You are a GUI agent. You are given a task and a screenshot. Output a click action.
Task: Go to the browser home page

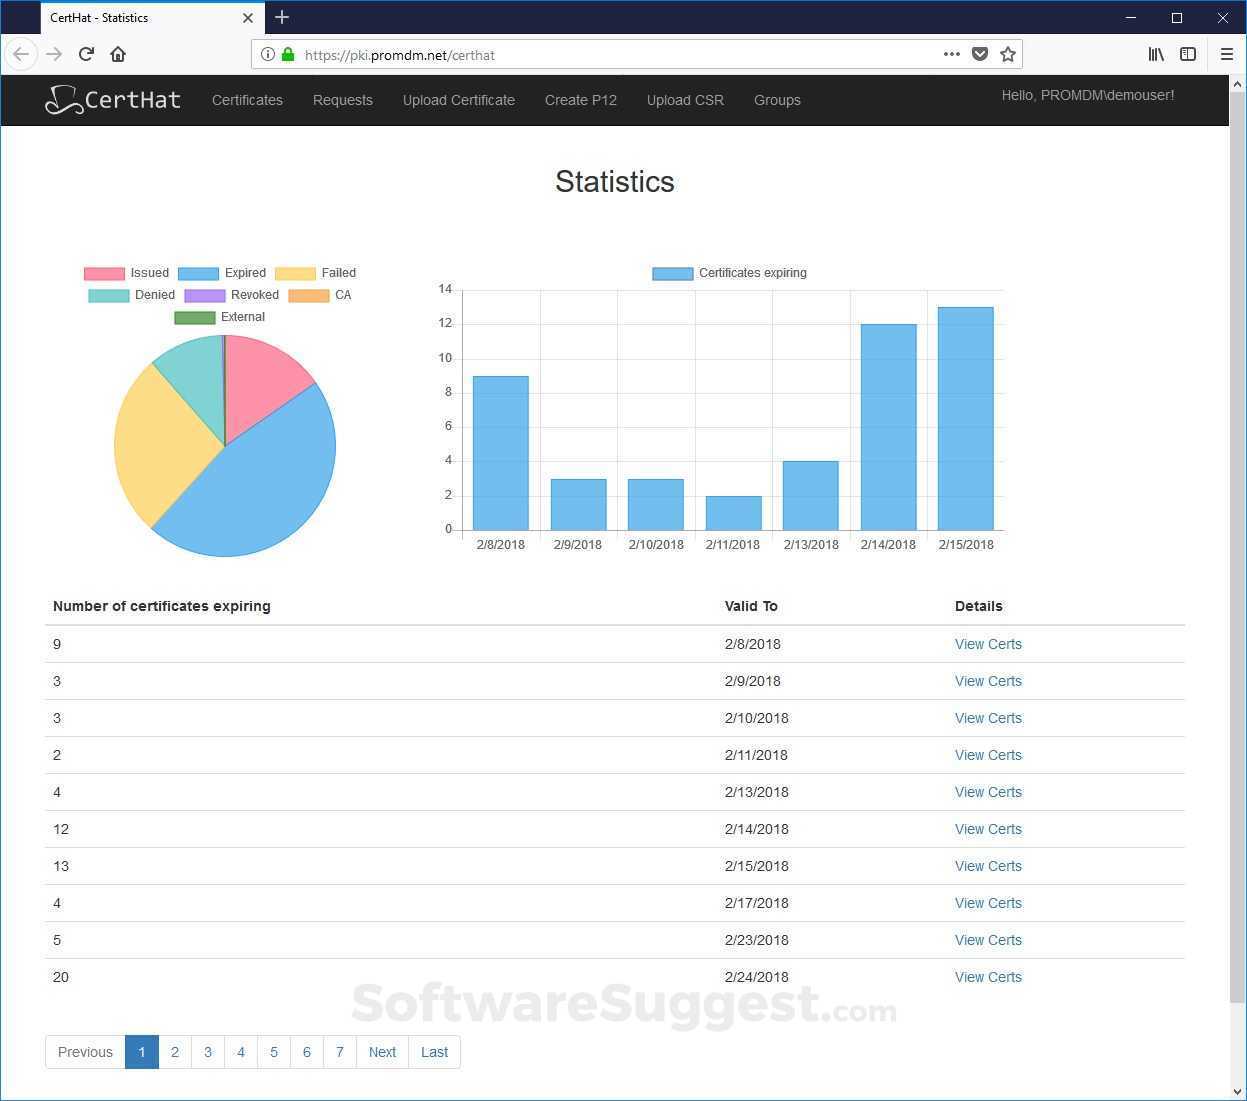pos(118,55)
